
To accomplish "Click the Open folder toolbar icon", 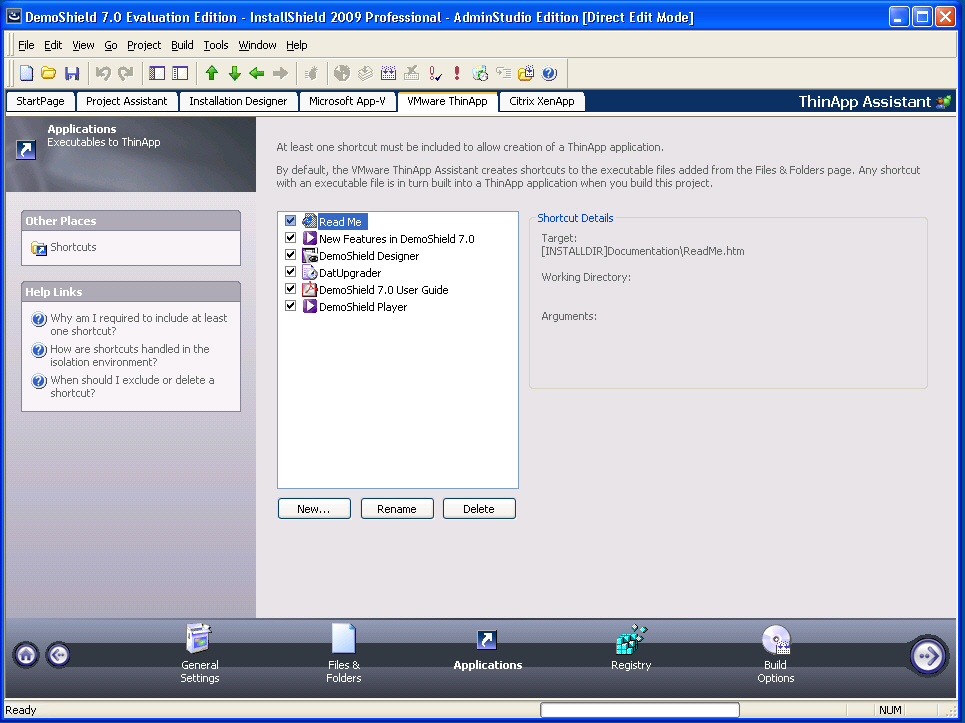I will pos(48,73).
